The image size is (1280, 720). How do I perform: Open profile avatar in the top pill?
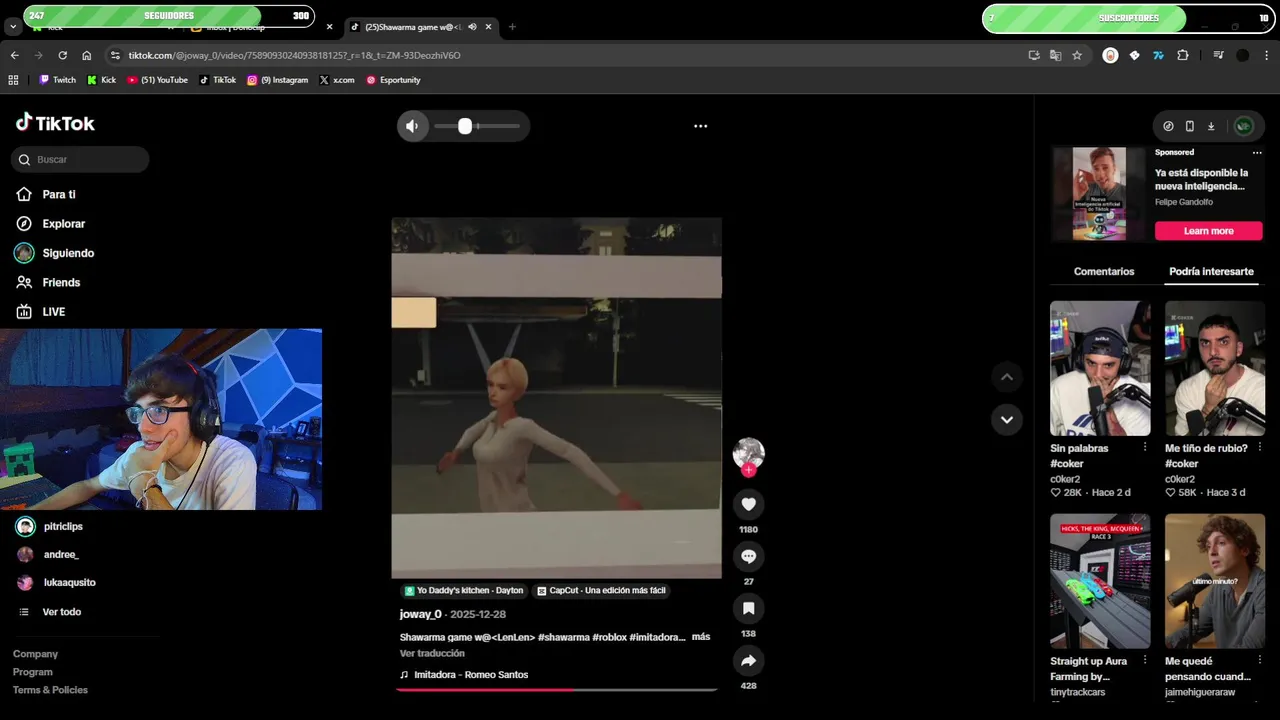point(1244,126)
